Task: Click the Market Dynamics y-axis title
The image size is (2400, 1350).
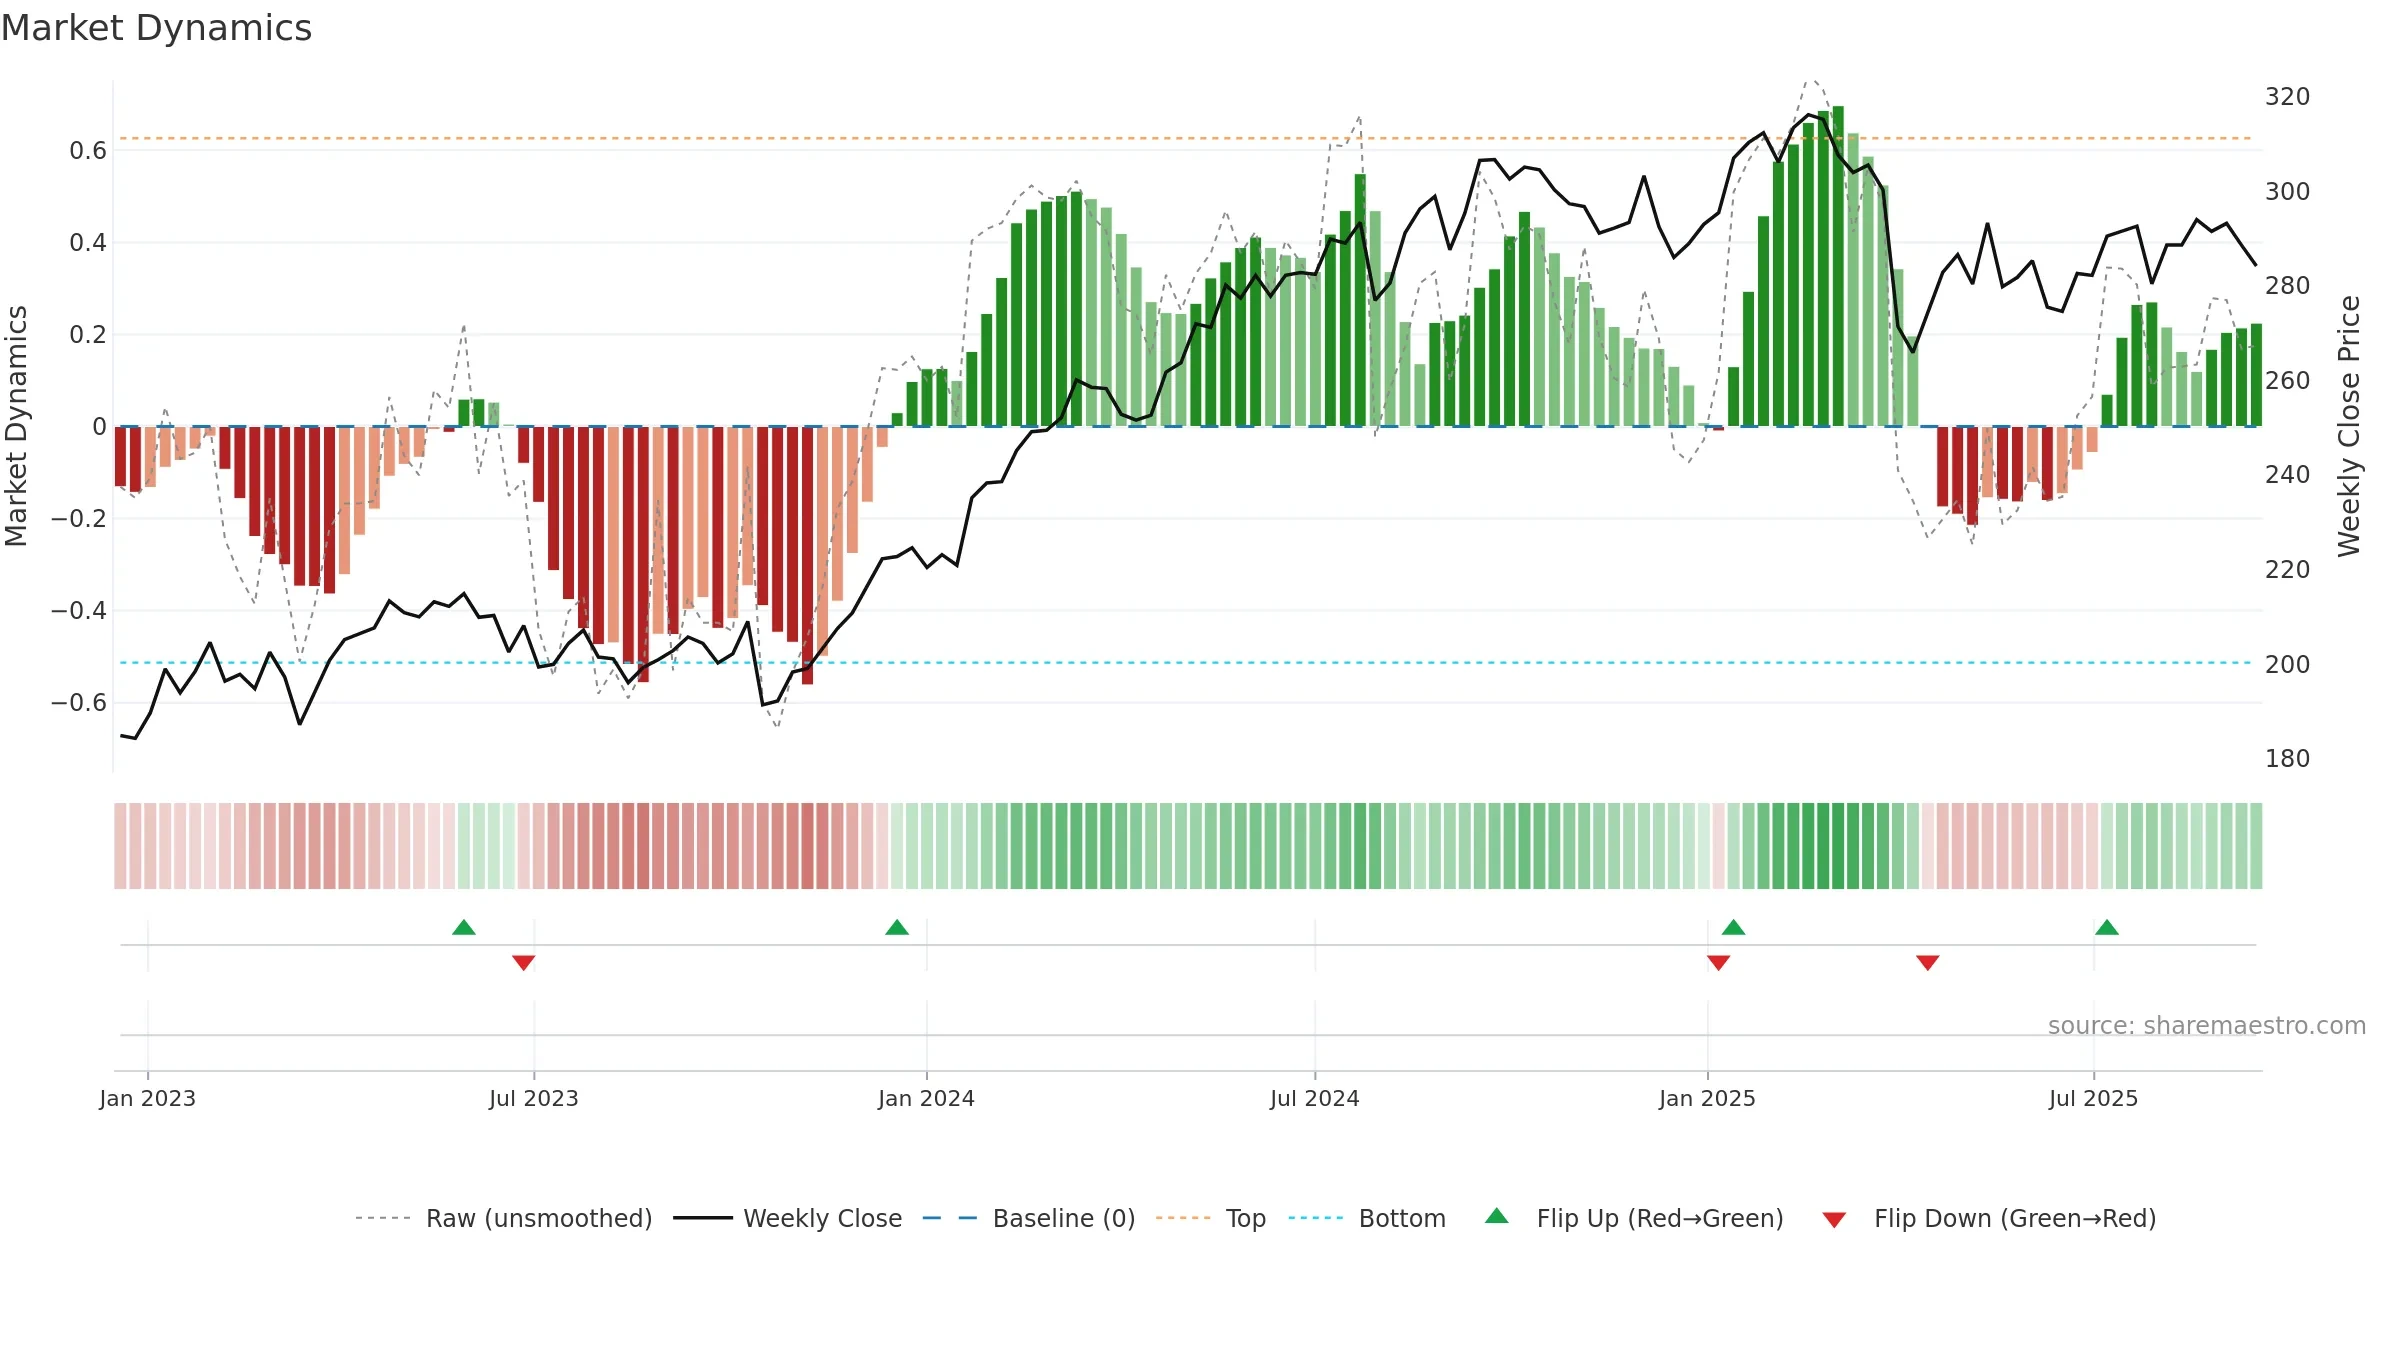Action: click(16, 426)
